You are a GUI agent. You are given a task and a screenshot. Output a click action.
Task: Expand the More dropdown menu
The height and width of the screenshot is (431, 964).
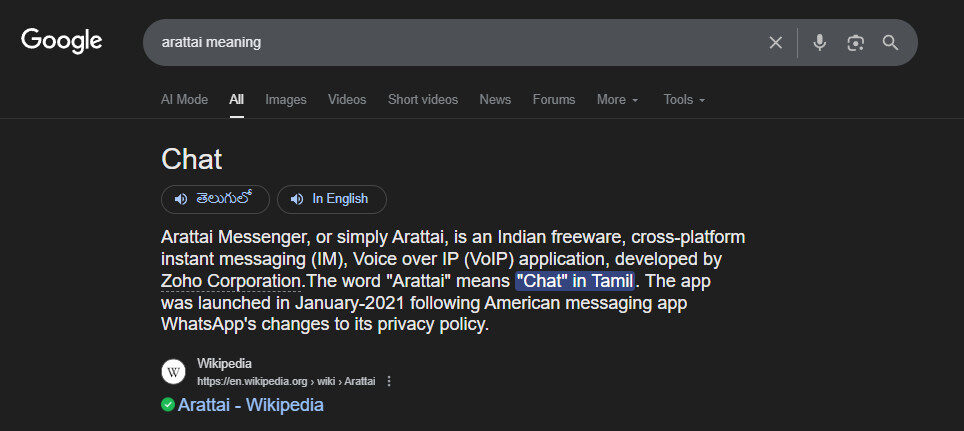pos(617,100)
